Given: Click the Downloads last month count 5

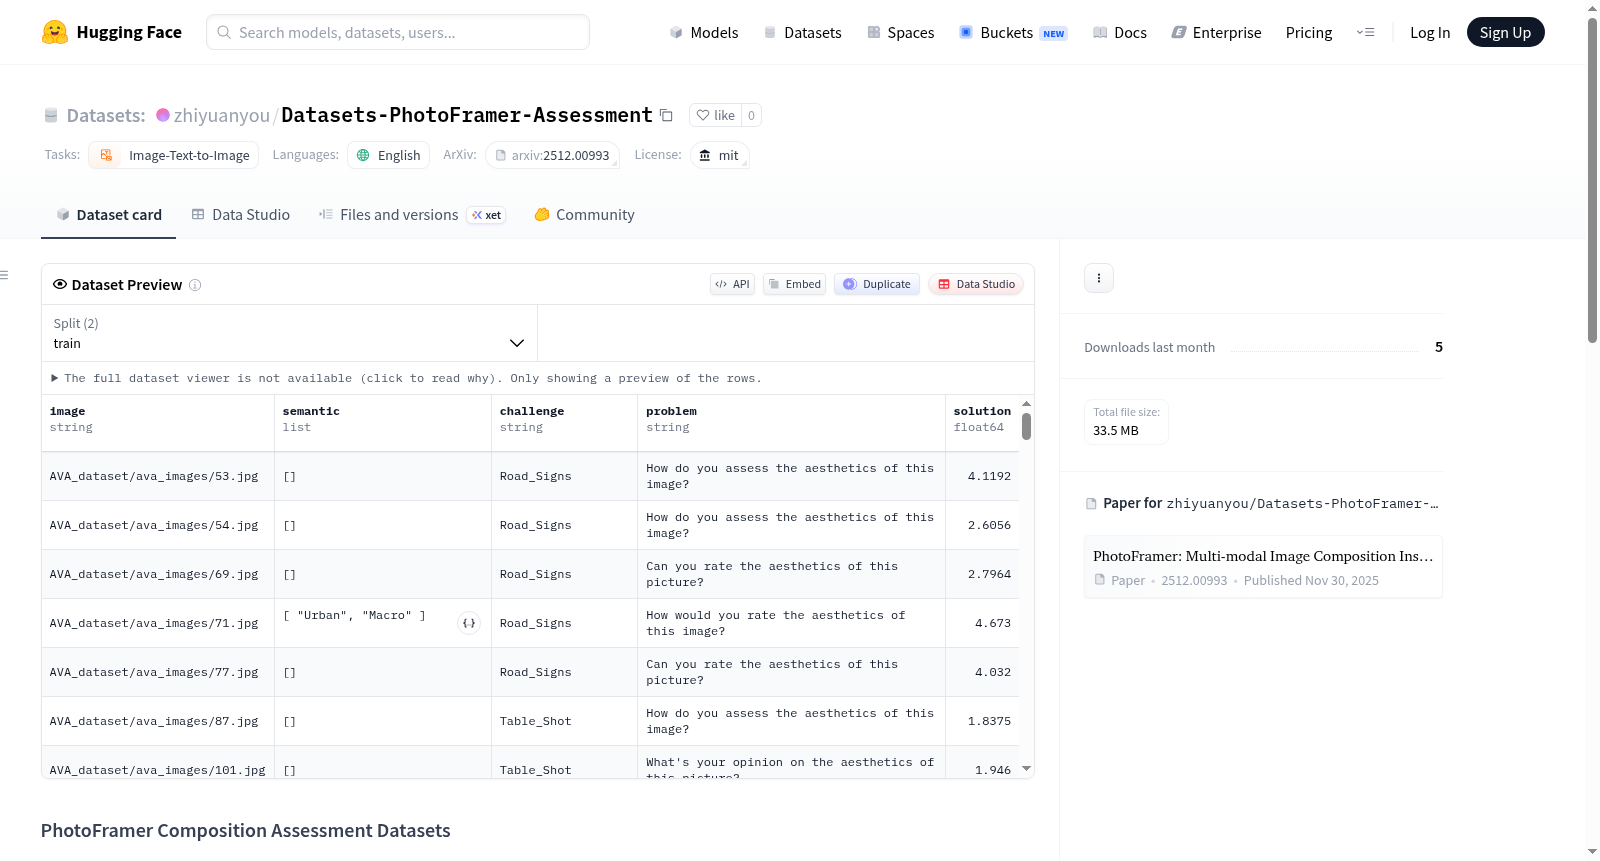Looking at the screenshot, I should pos(1439,347).
